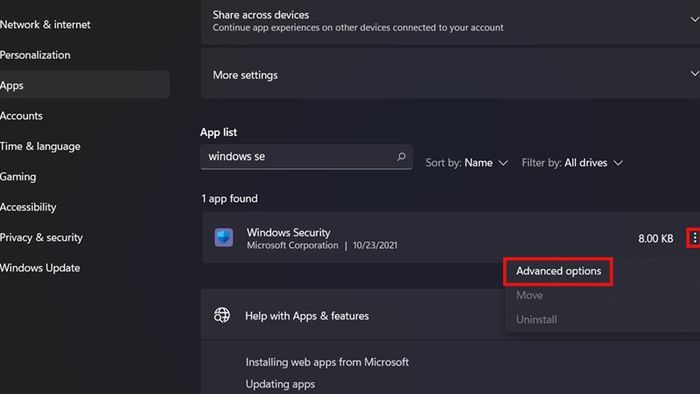The height and width of the screenshot is (394, 700).
Task: Open the Installing web apps from Microsoft link
Action: (x=327, y=362)
